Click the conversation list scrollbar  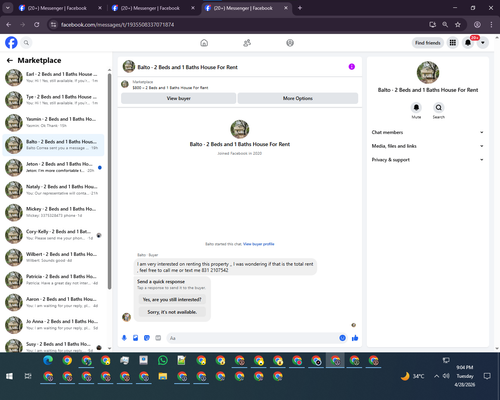click(x=109, y=181)
